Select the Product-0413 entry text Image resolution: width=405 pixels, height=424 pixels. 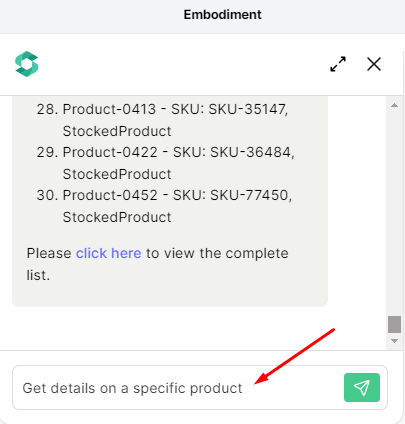109,109
